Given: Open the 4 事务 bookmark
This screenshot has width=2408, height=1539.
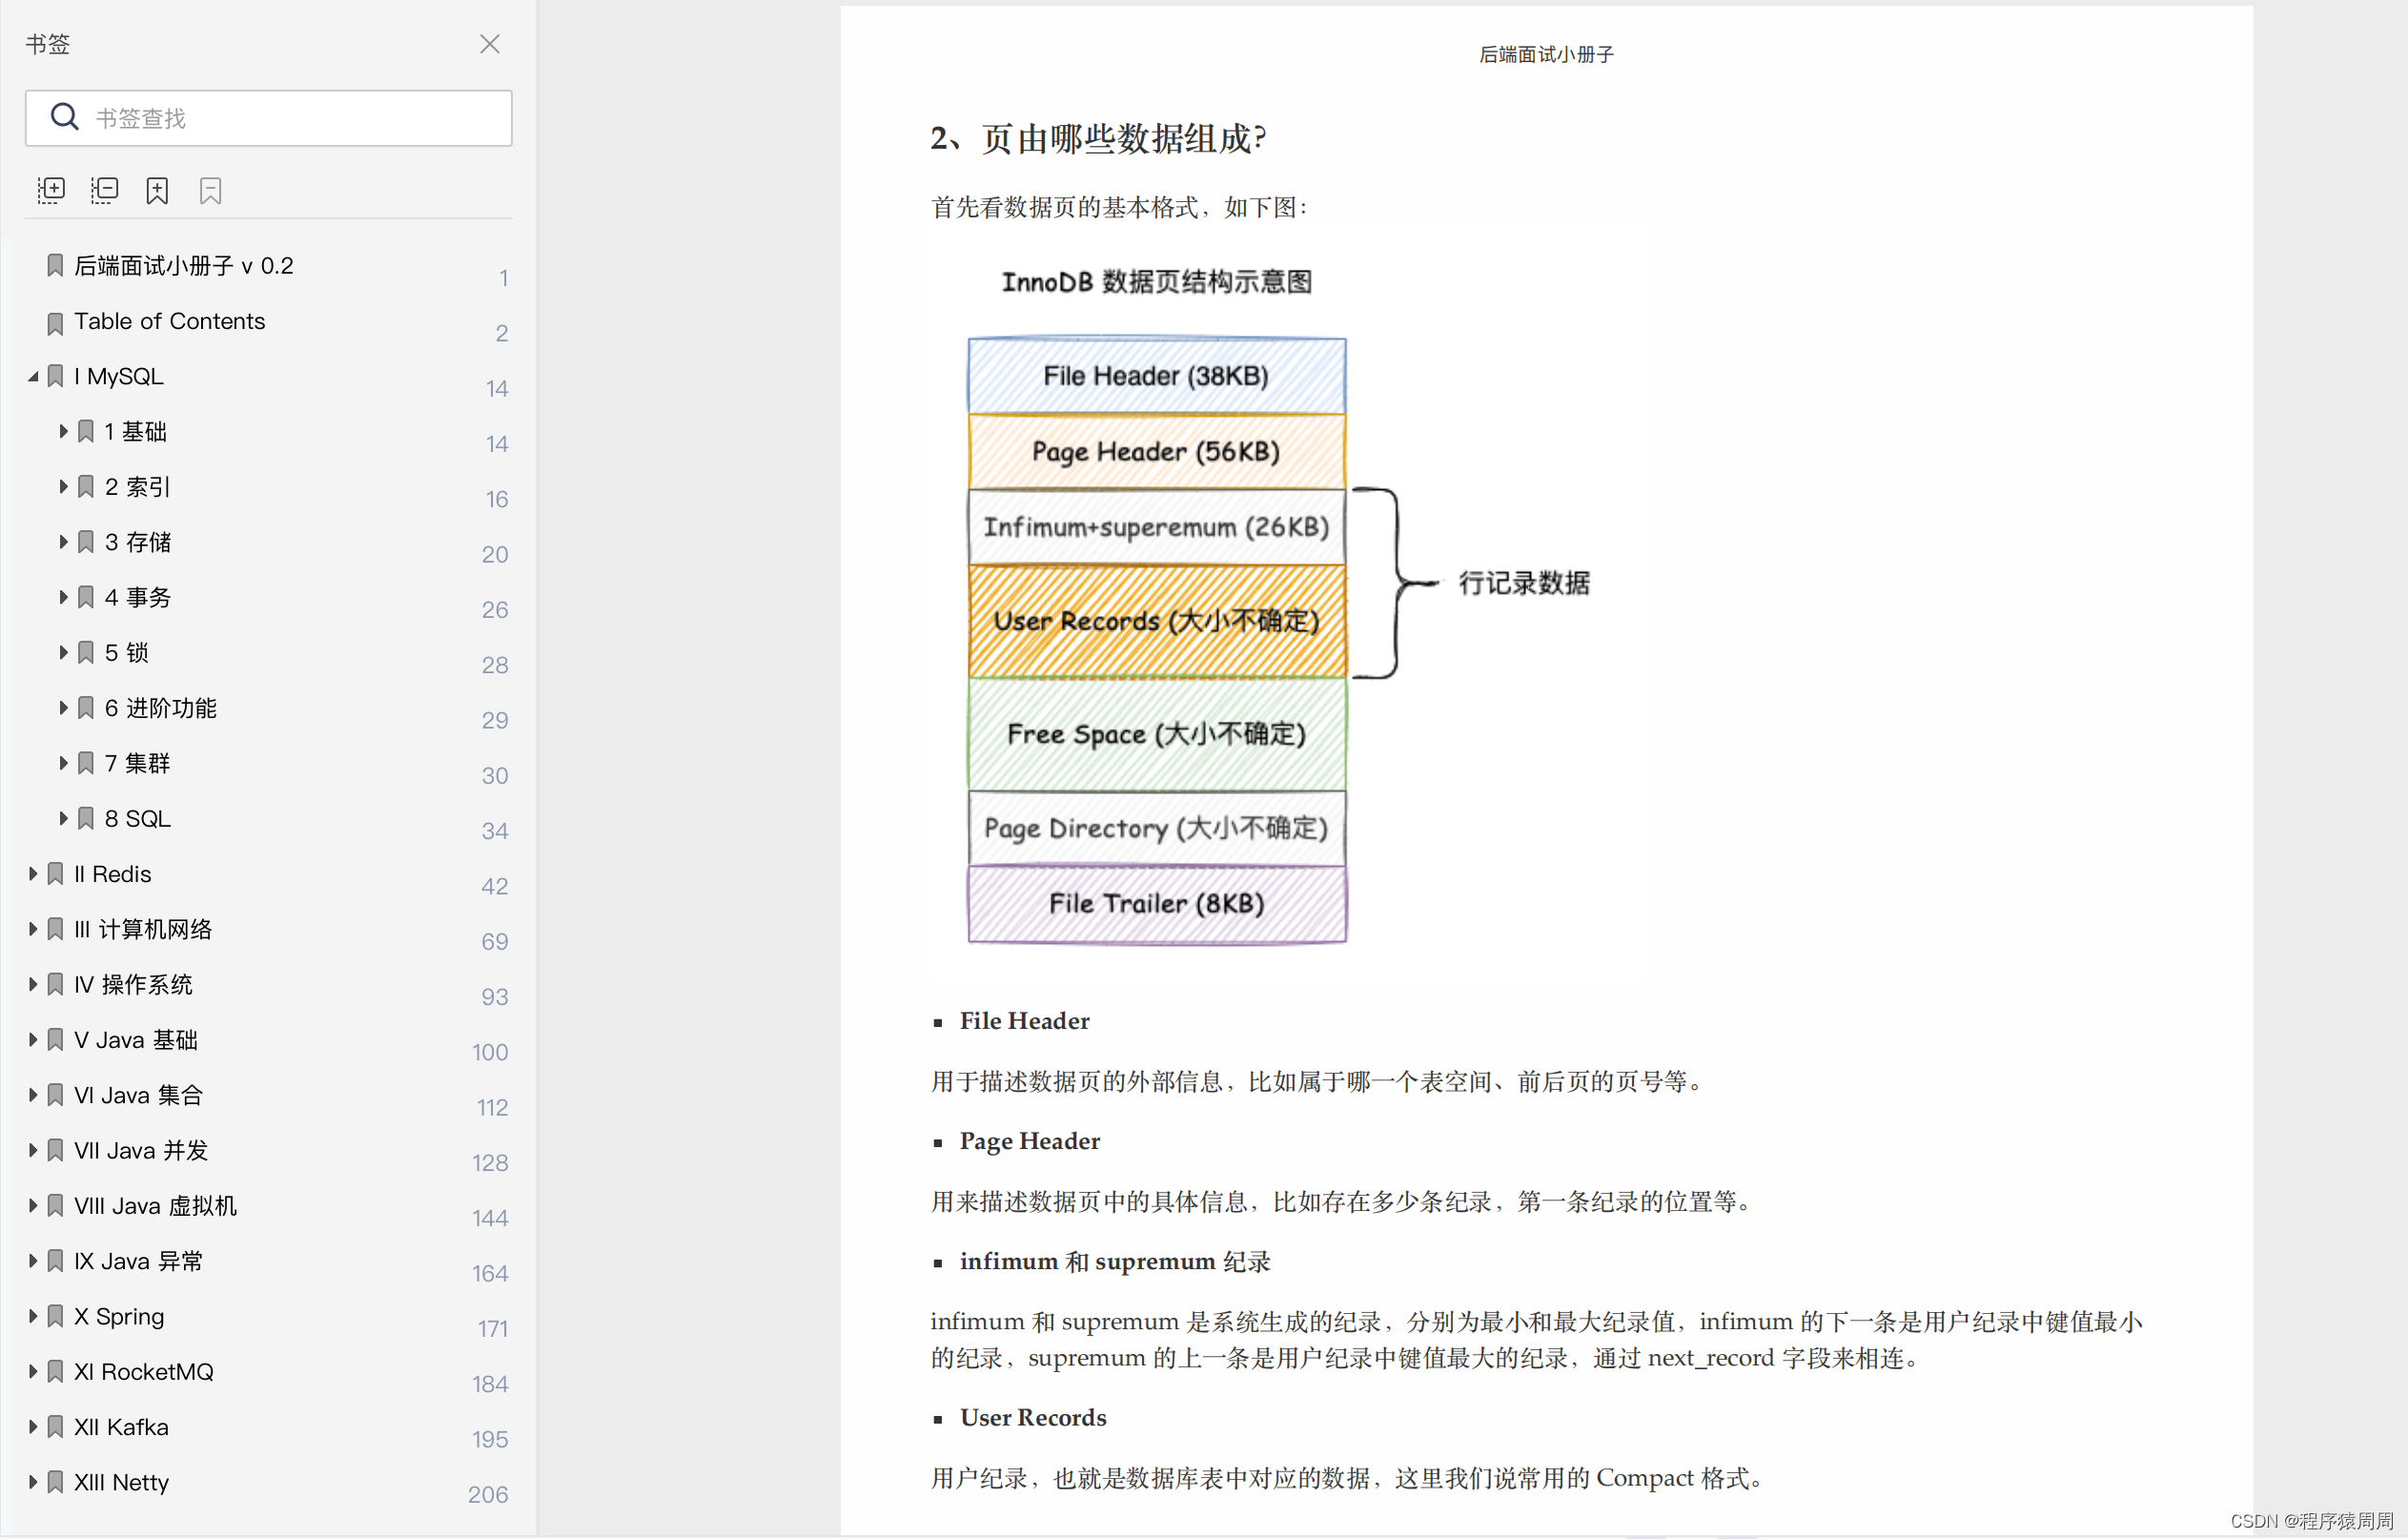Looking at the screenshot, I should 138,598.
